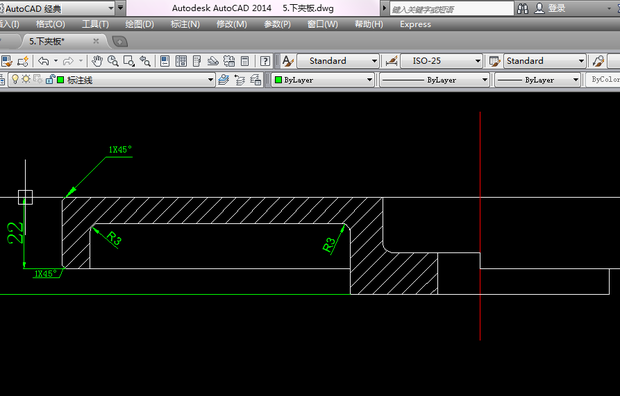The width and height of the screenshot is (620, 396).
Task: Activate Zoom Realtime tool
Action: [113, 61]
